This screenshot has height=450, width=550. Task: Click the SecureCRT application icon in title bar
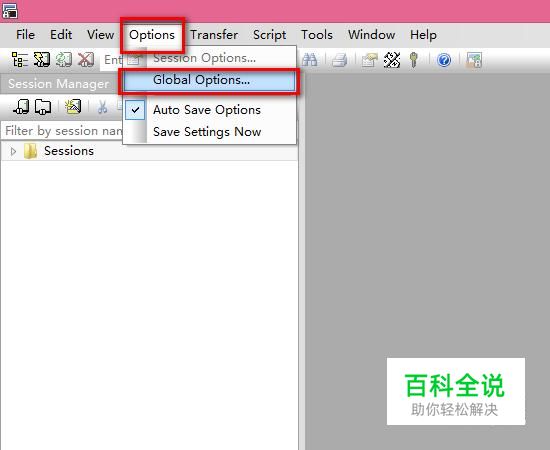(x=9, y=11)
